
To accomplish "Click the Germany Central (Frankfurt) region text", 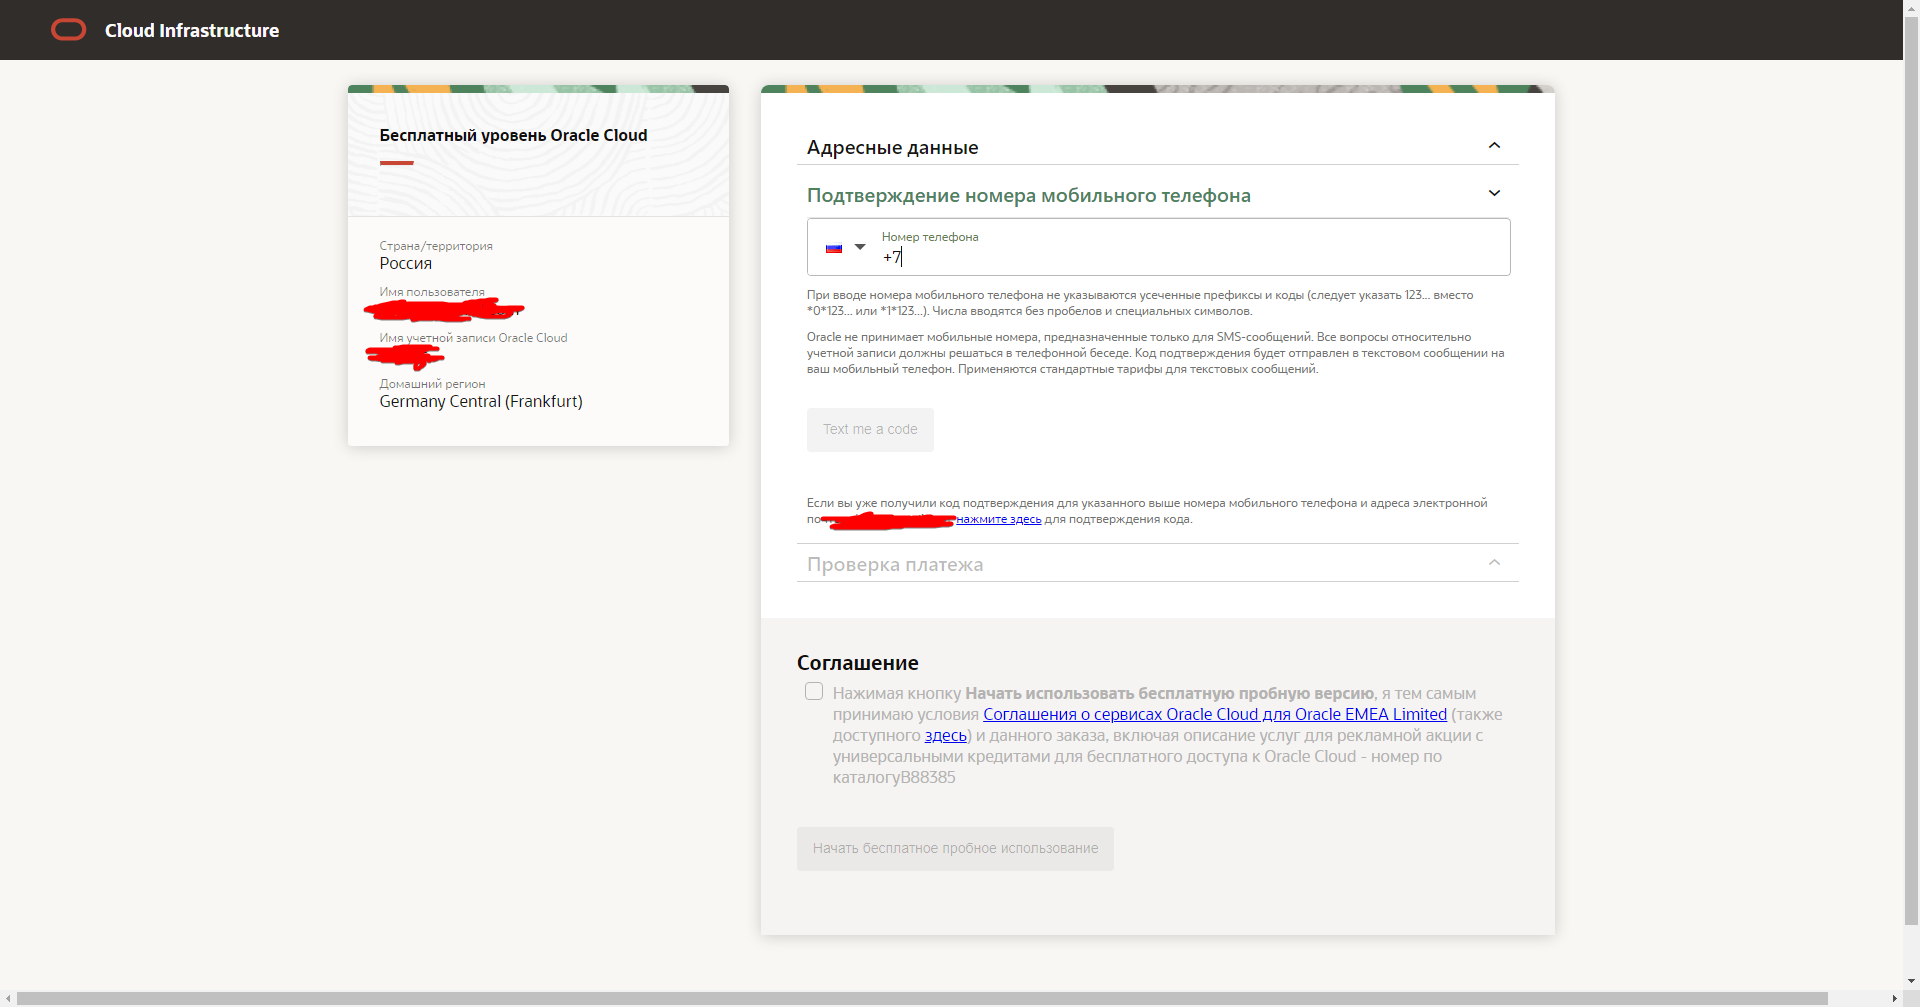I will pos(481,402).
